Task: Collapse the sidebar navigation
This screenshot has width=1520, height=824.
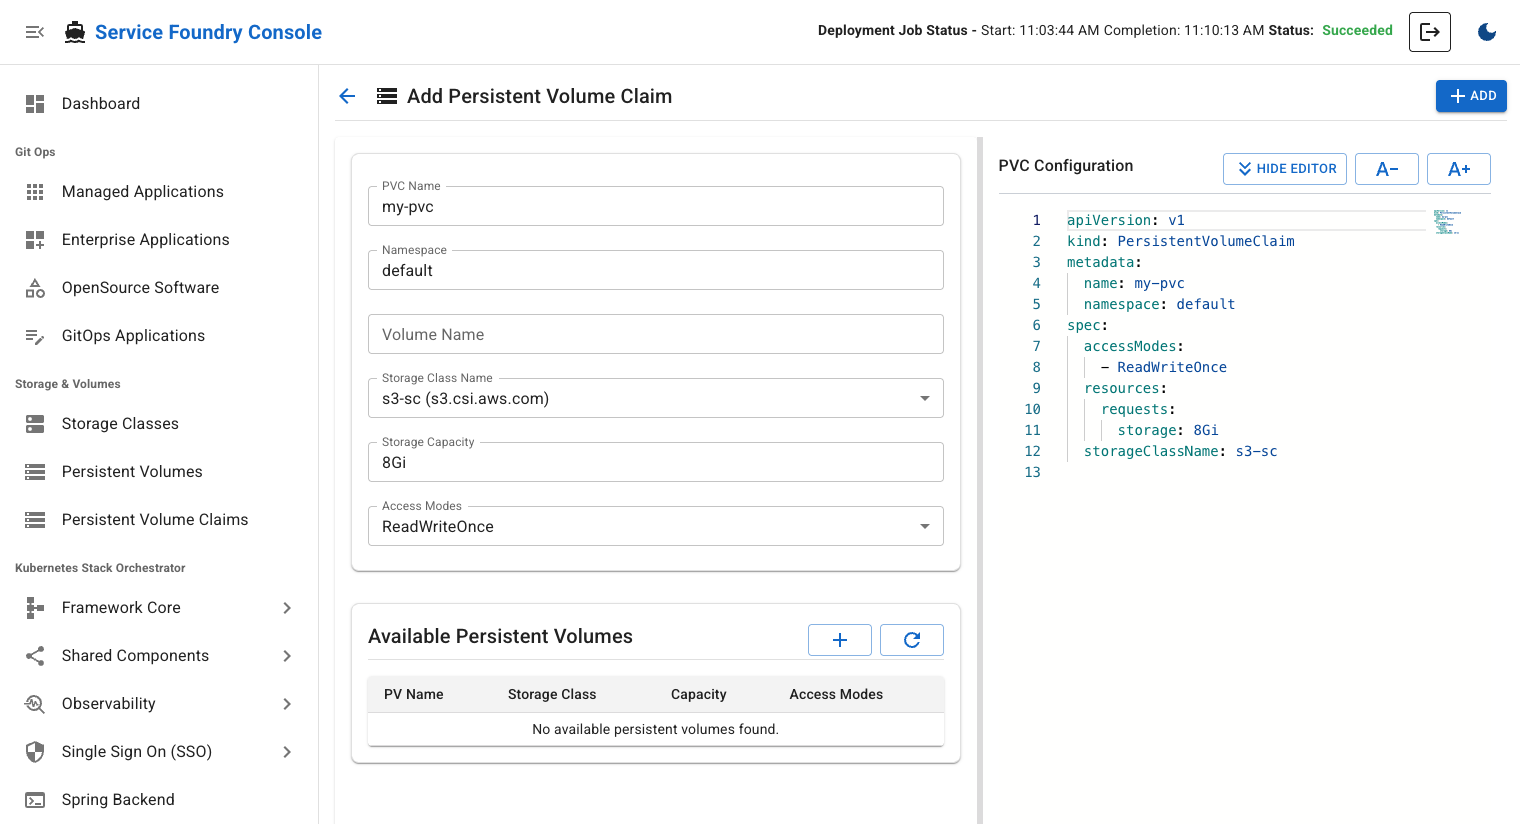Action: point(35,31)
